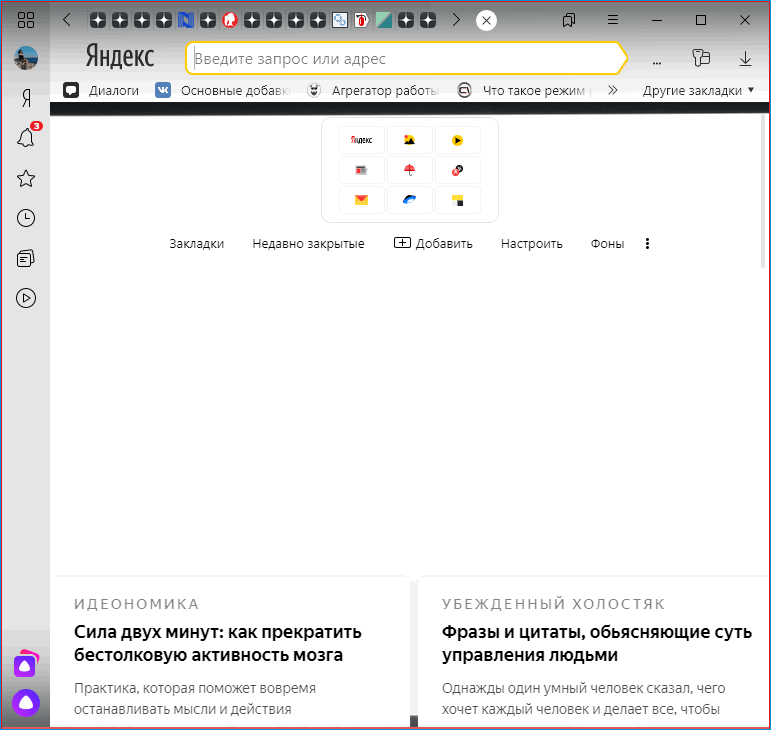This screenshot has height=730, width=771.
Task: Open the Yandex 'Я' sidebar icon
Action: pyautogui.click(x=26, y=98)
